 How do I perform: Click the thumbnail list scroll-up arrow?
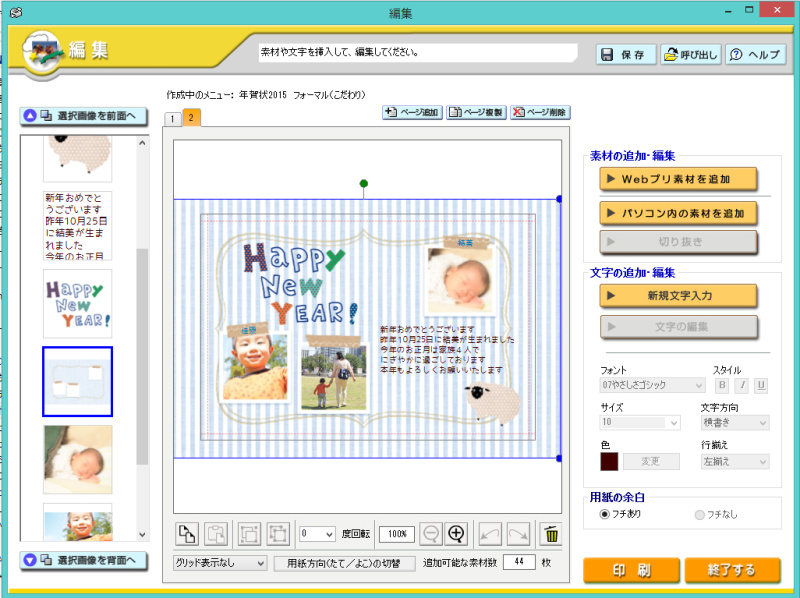142,143
